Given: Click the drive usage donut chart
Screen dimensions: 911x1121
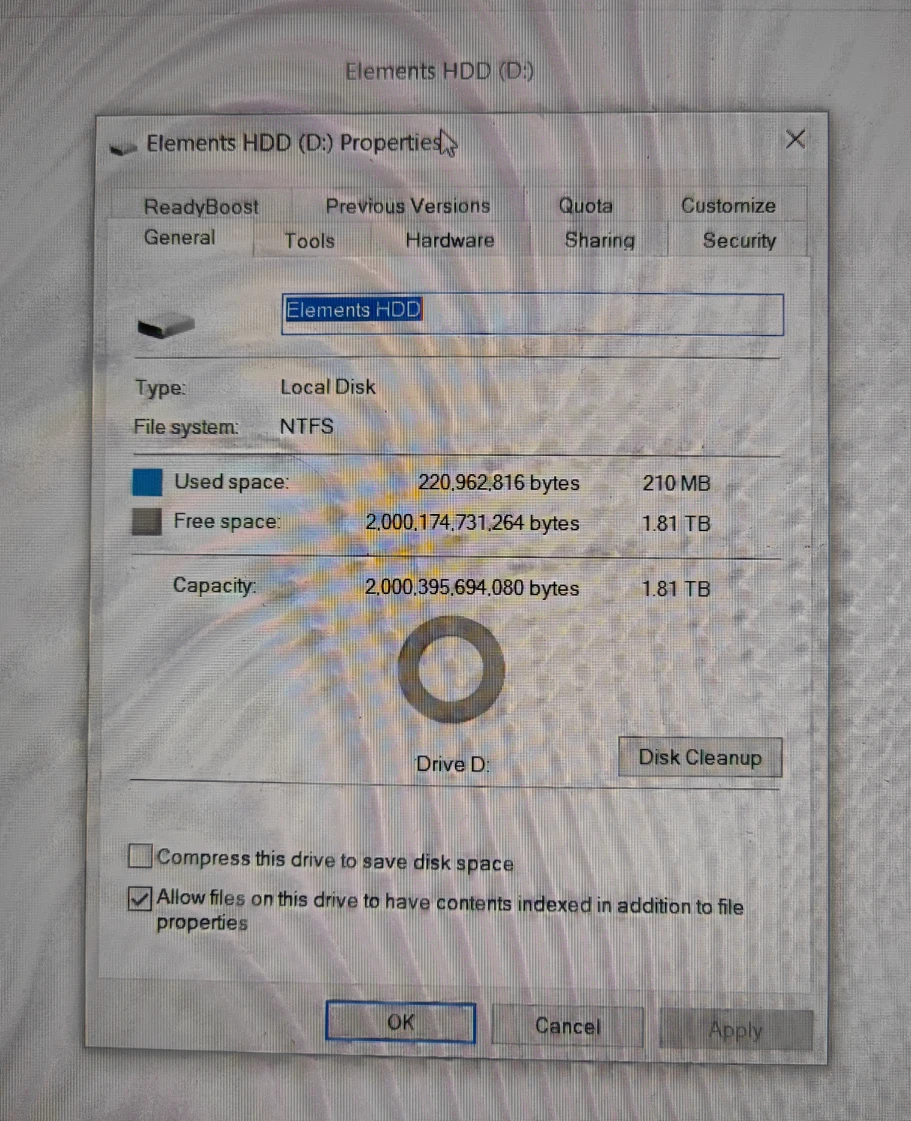Looking at the screenshot, I should coord(451,670).
